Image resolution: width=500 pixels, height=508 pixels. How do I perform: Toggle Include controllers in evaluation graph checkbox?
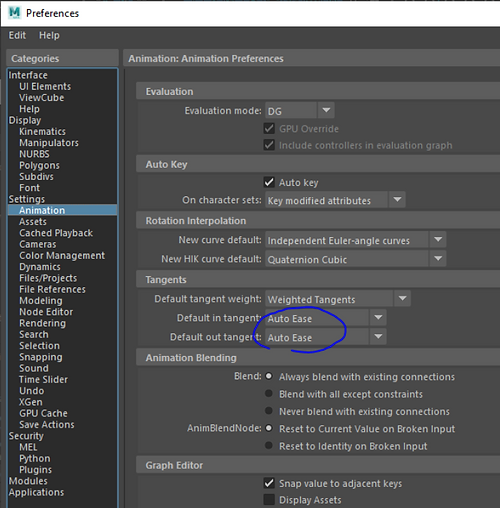pyautogui.click(x=269, y=145)
